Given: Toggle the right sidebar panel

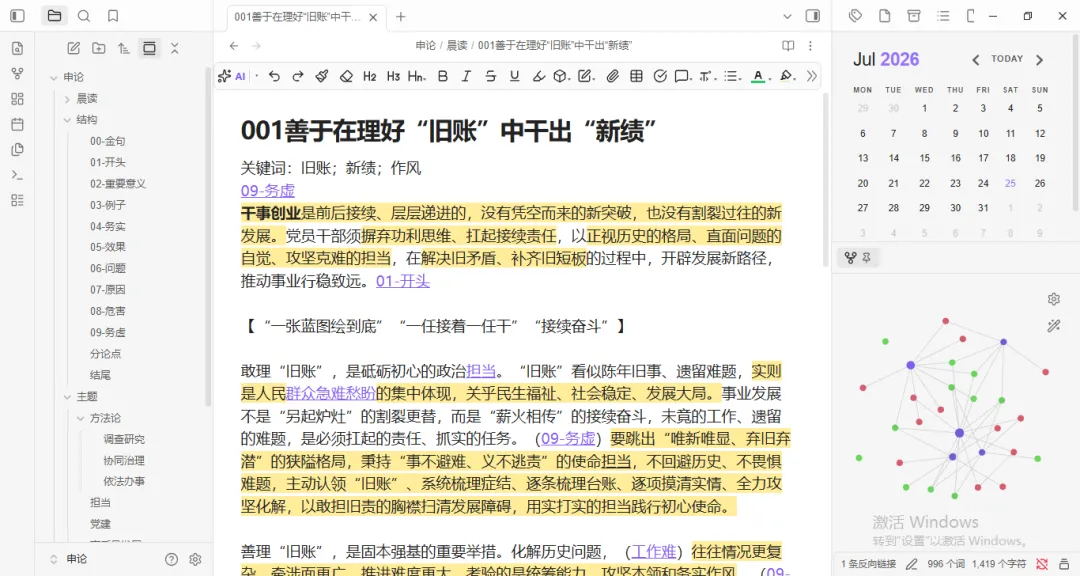Looking at the screenshot, I should (x=813, y=16).
